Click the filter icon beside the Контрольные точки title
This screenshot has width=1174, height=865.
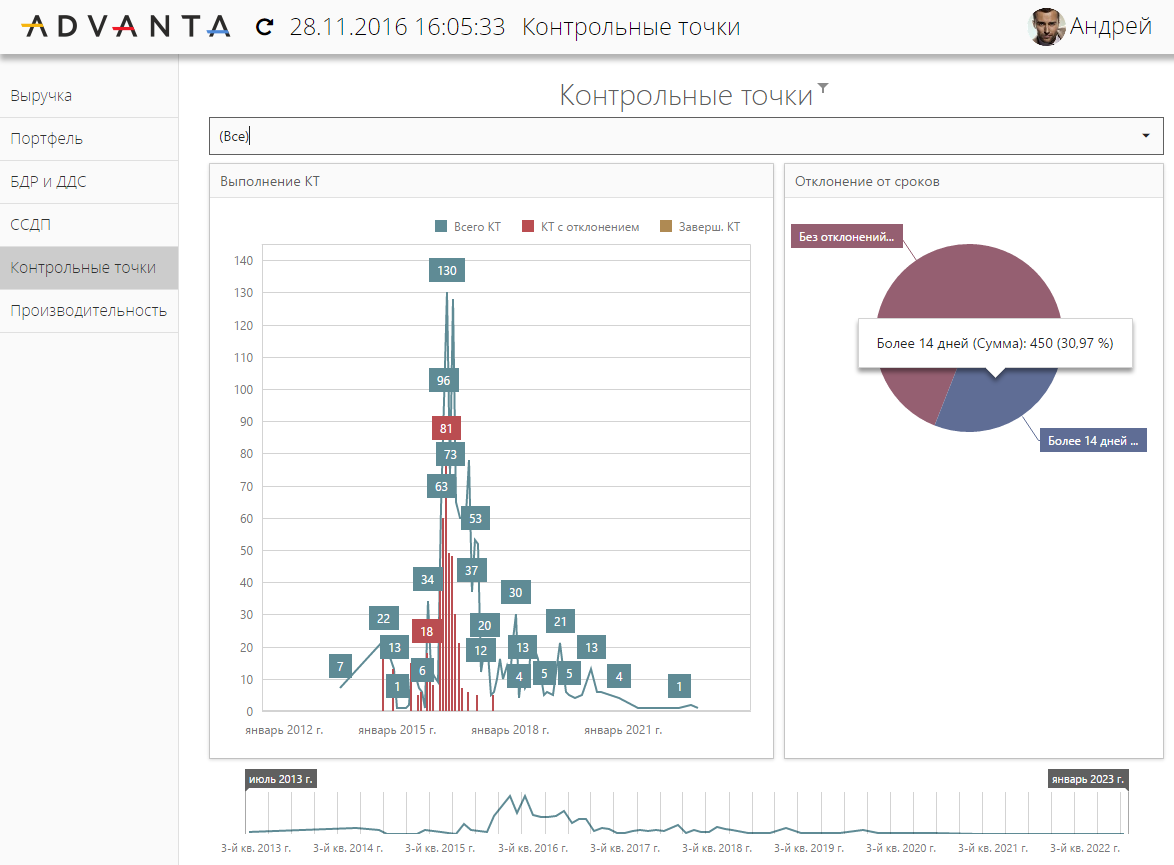[x=823, y=89]
